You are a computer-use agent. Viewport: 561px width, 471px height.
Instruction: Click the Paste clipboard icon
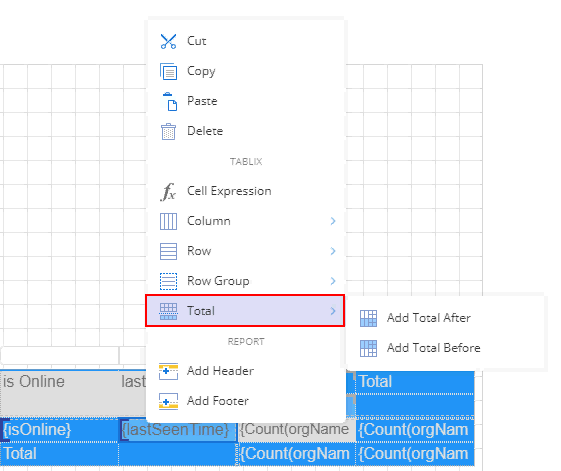coord(170,102)
